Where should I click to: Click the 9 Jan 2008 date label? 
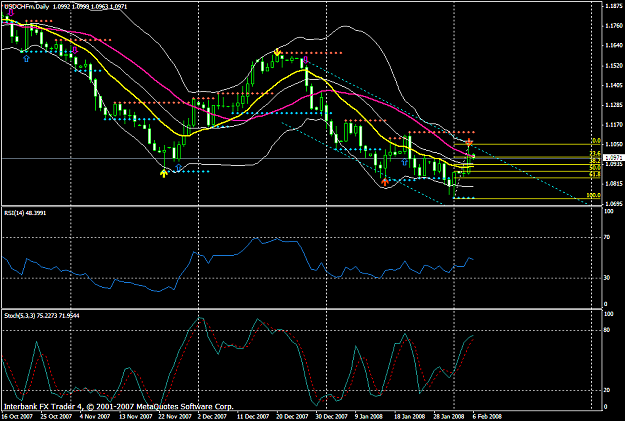(x=369, y=417)
